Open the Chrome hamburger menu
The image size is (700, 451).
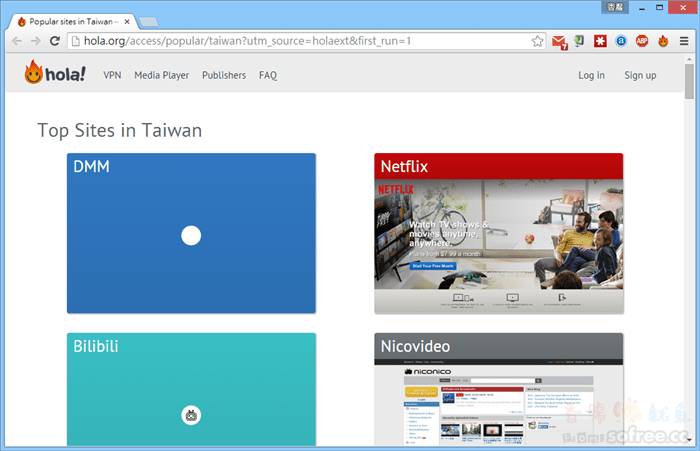tap(684, 41)
